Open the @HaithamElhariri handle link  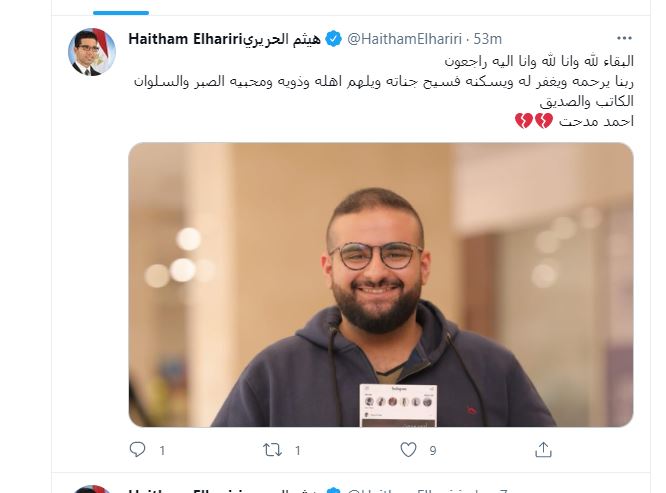pyautogui.click(x=404, y=39)
